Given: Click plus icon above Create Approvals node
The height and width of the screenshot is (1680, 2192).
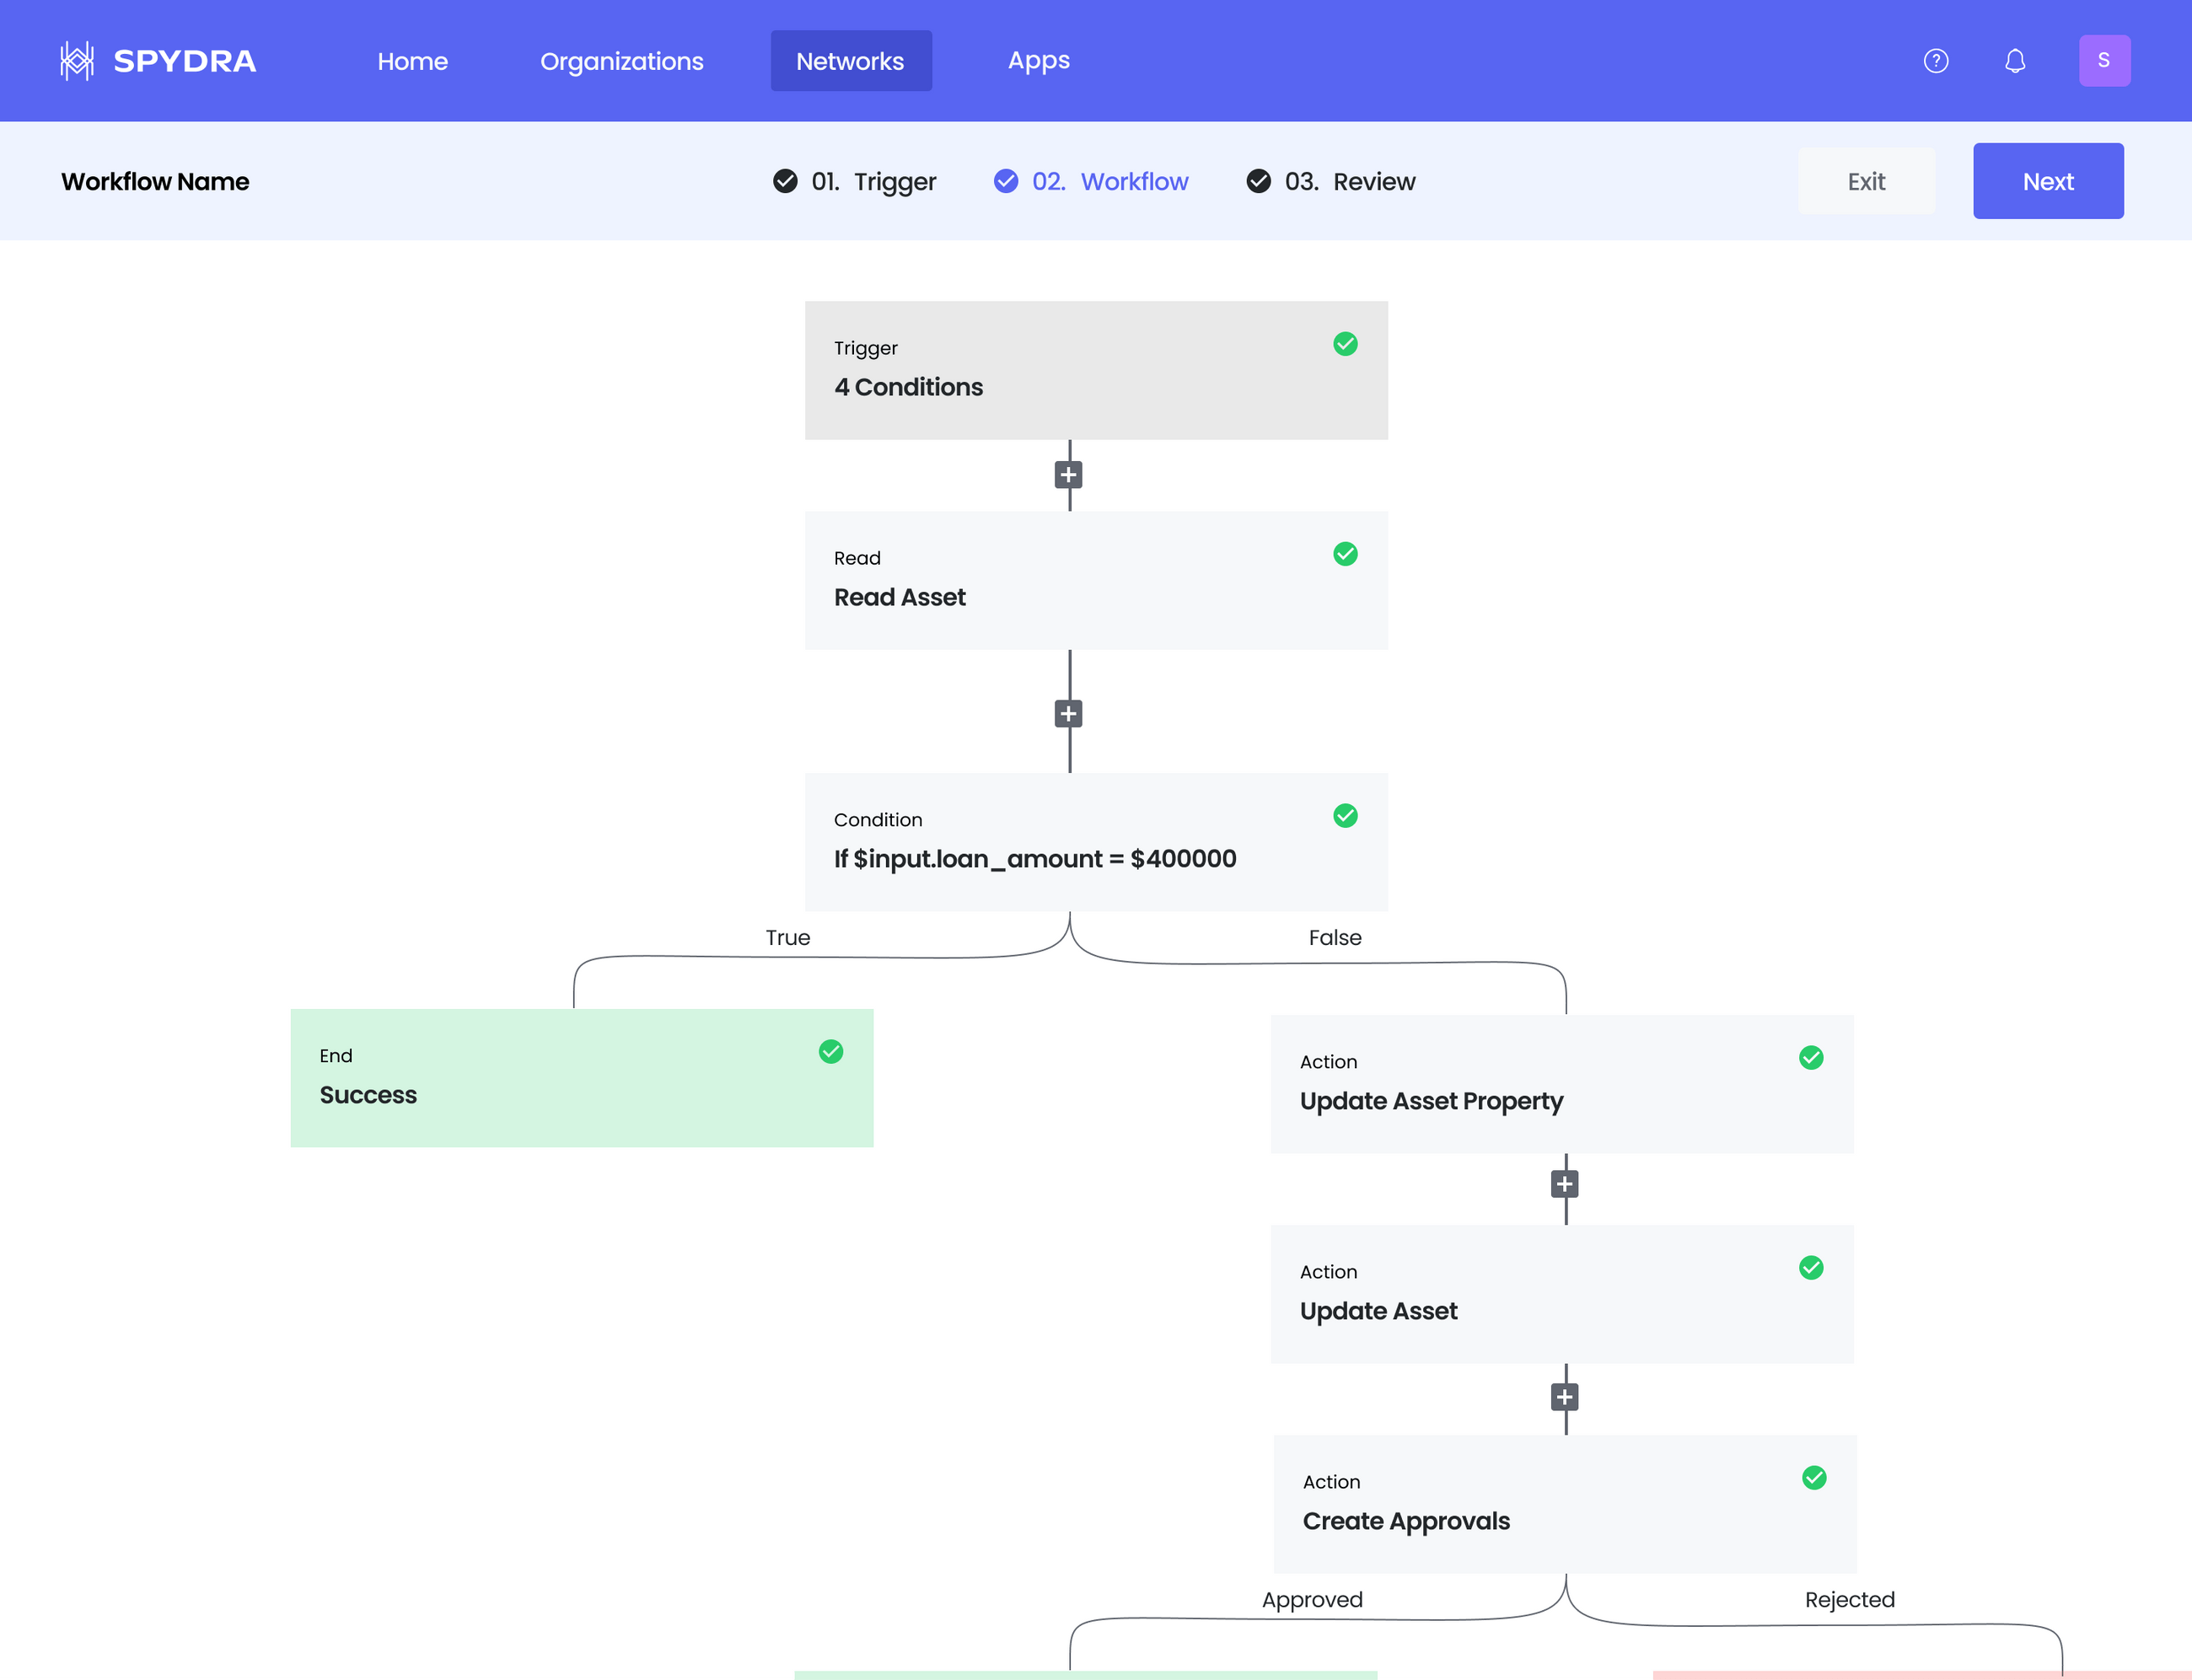Looking at the screenshot, I should (1563, 1396).
